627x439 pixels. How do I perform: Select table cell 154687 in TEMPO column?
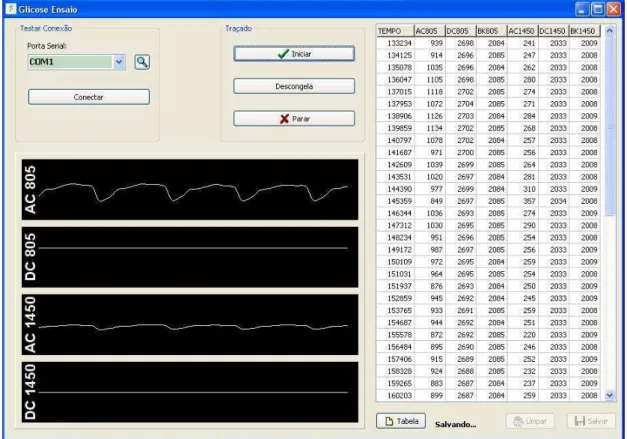point(395,323)
